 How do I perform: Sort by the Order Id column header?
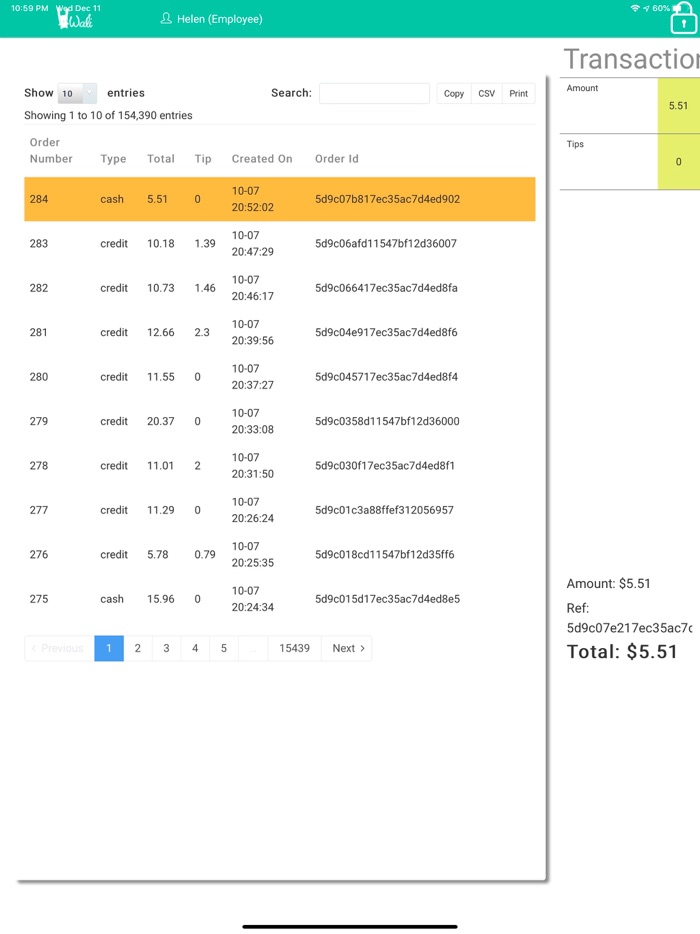click(337, 158)
